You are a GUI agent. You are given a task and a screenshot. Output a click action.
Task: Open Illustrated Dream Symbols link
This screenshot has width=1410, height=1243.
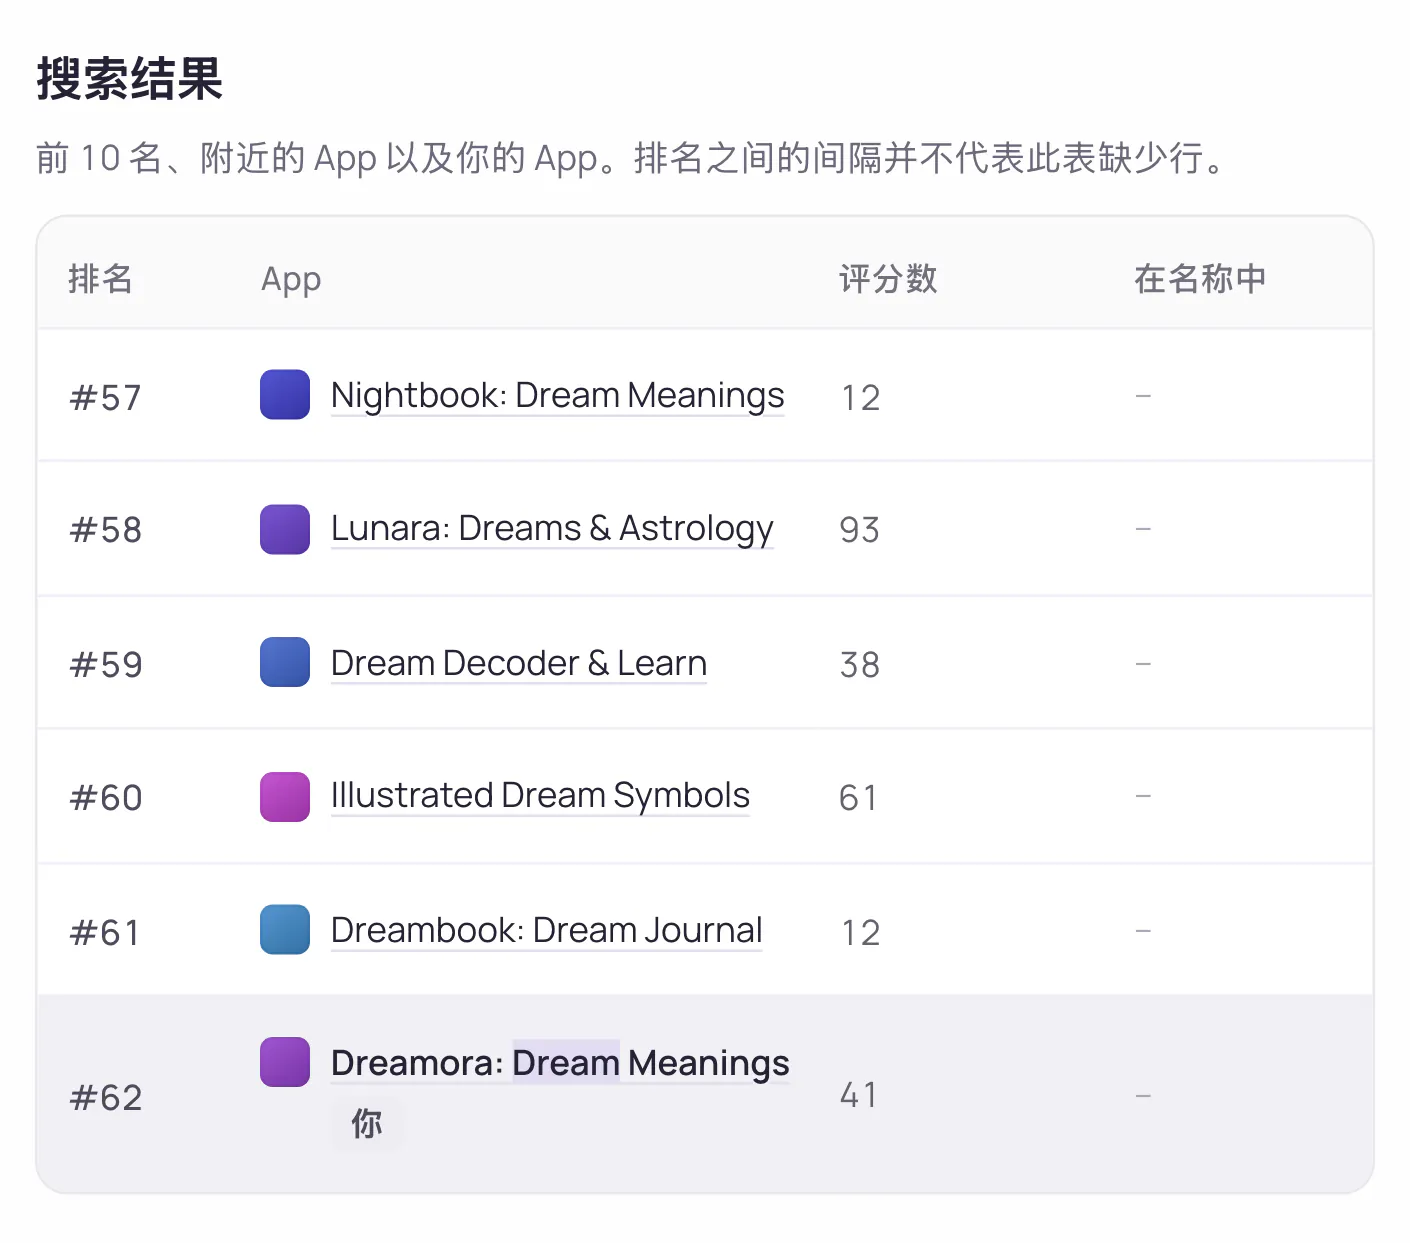[540, 796]
